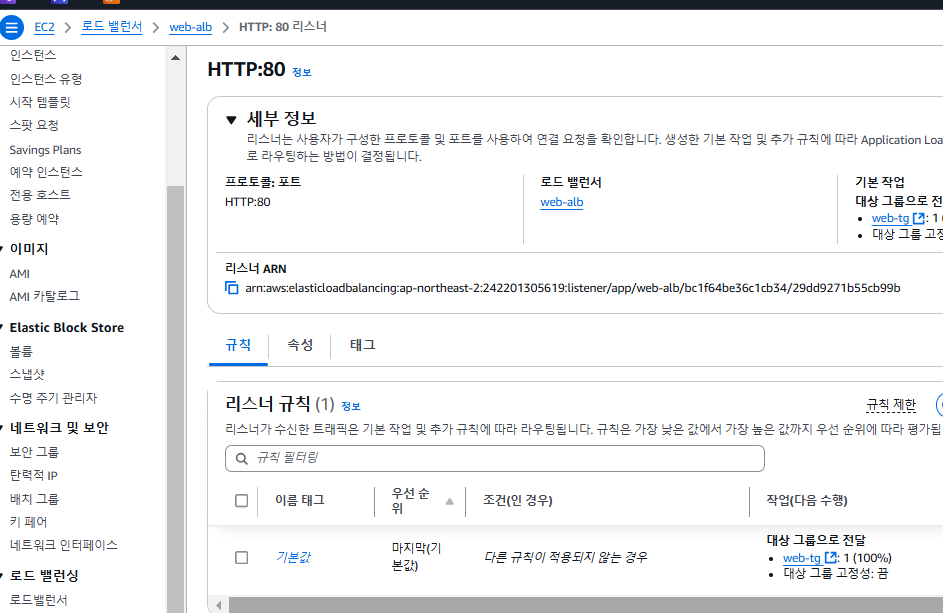Open web-tg link in default action

tap(891, 218)
